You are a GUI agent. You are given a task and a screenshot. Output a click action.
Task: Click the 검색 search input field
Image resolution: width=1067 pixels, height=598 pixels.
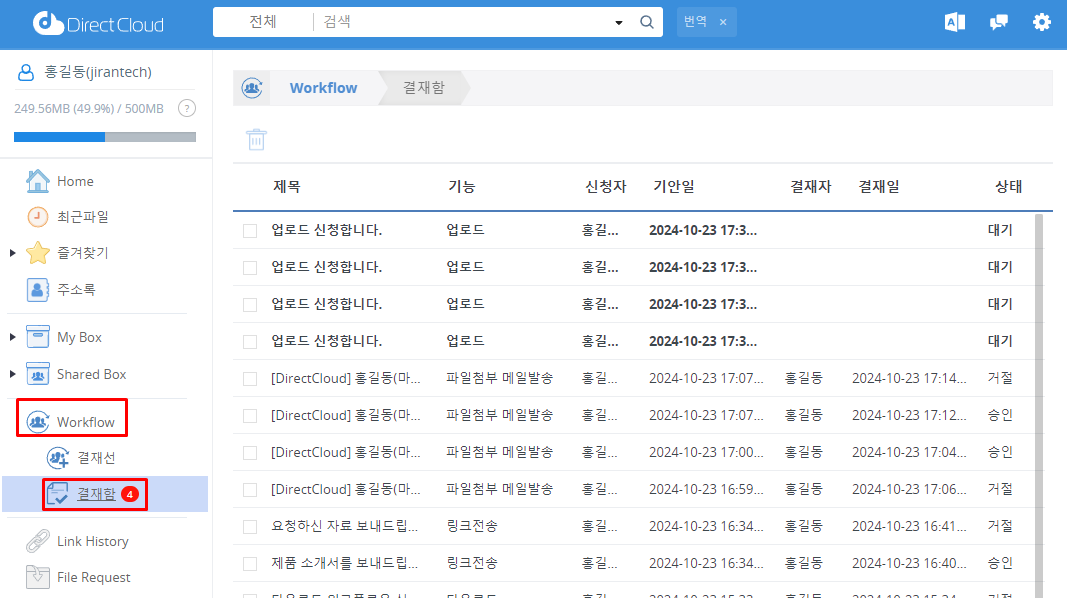click(463, 22)
